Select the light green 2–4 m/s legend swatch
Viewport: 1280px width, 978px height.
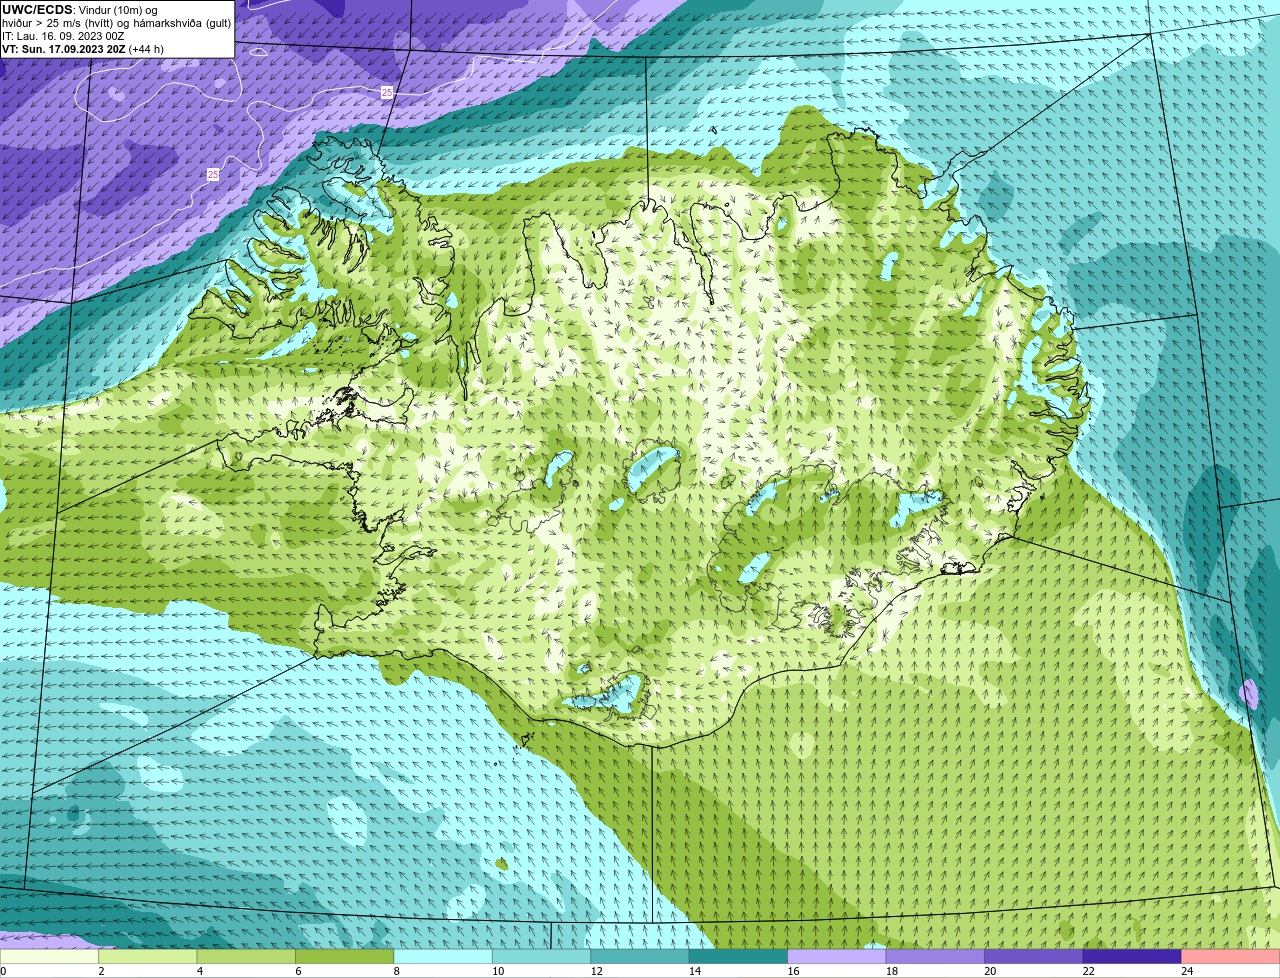coord(148,956)
